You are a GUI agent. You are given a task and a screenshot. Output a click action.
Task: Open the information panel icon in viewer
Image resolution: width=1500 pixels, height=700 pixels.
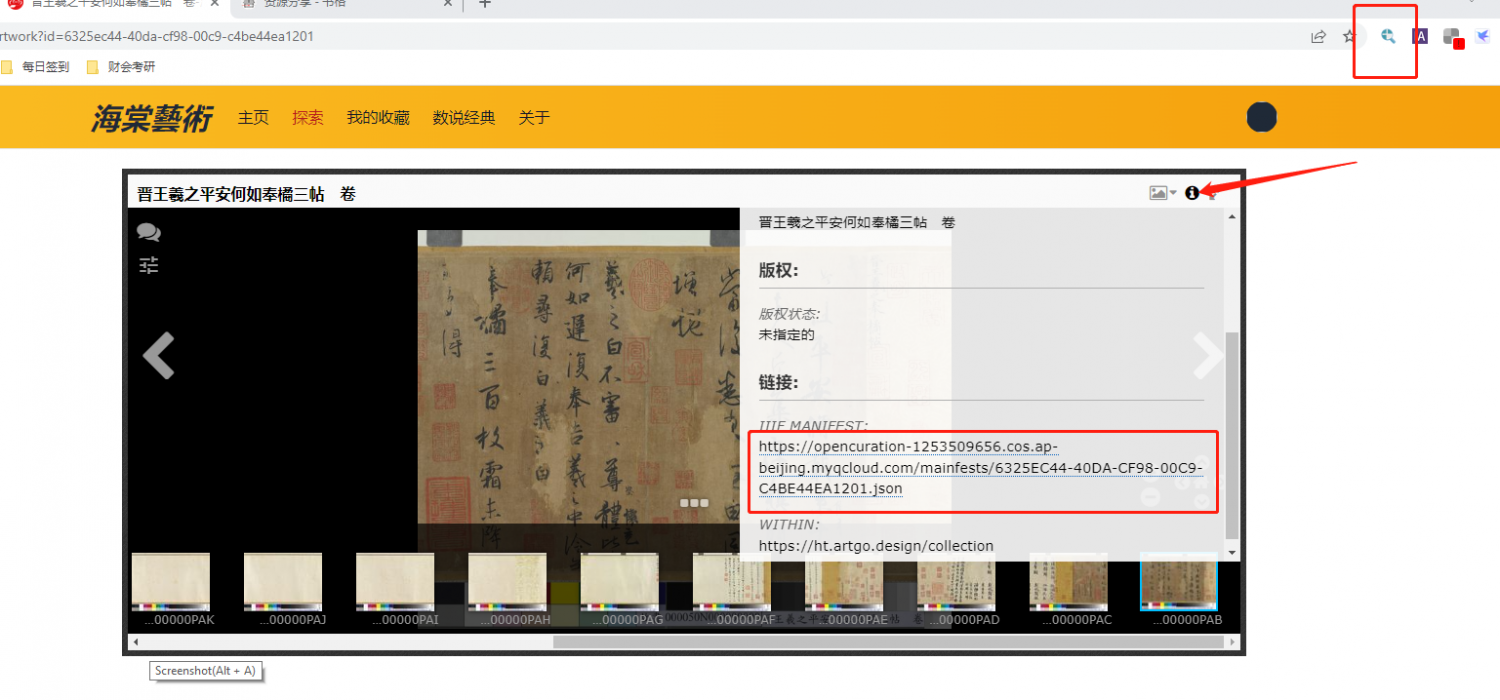1191,193
